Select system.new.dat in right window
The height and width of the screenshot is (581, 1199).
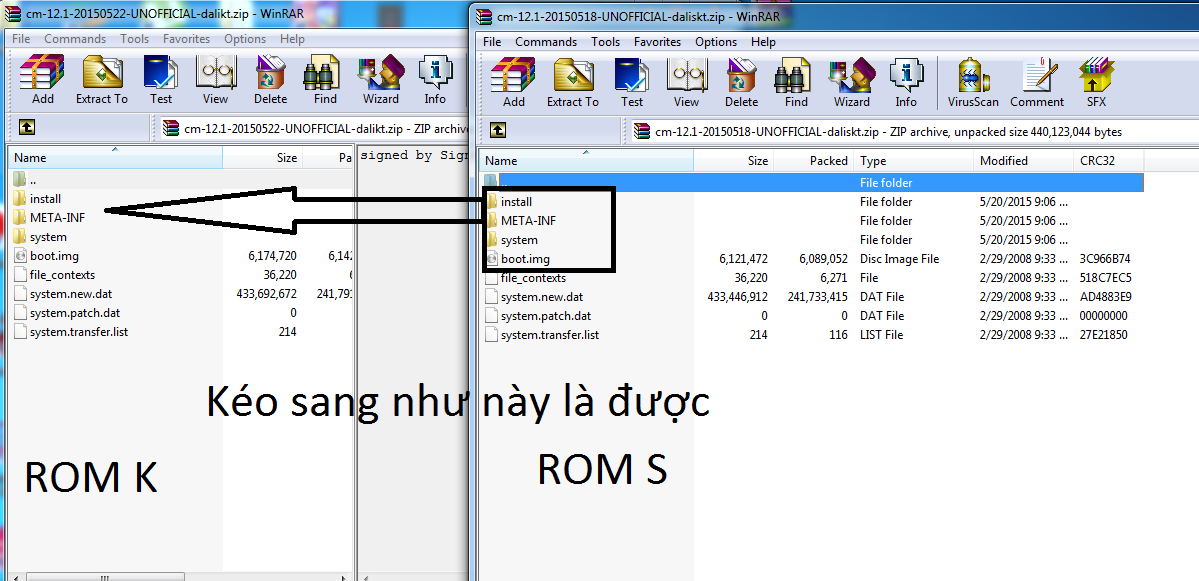click(x=534, y=297)
